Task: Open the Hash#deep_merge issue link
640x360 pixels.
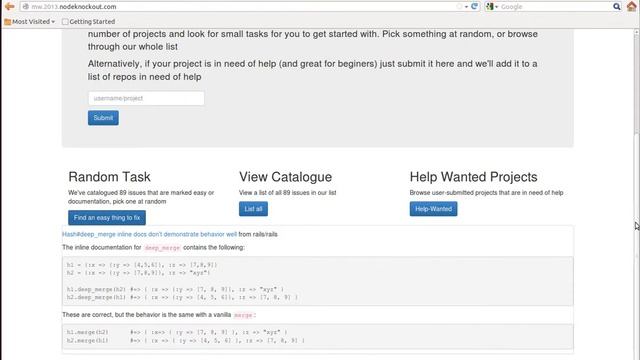Action: point(149,234)
